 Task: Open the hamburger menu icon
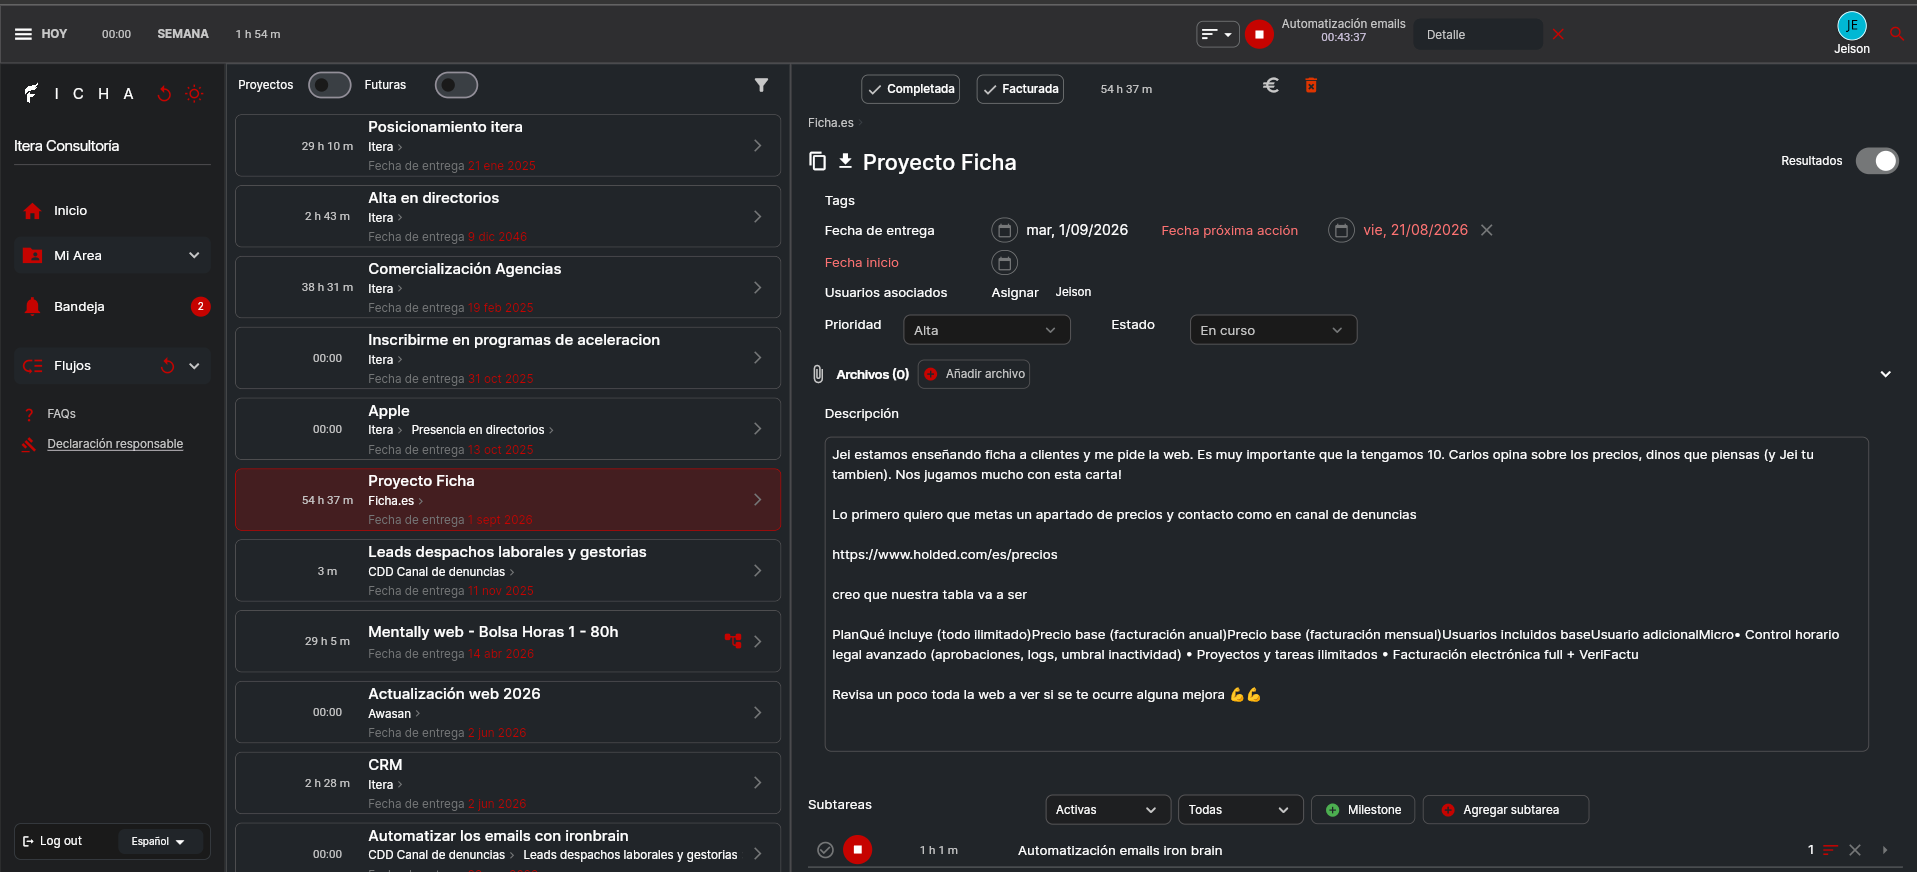pos(23,34)
